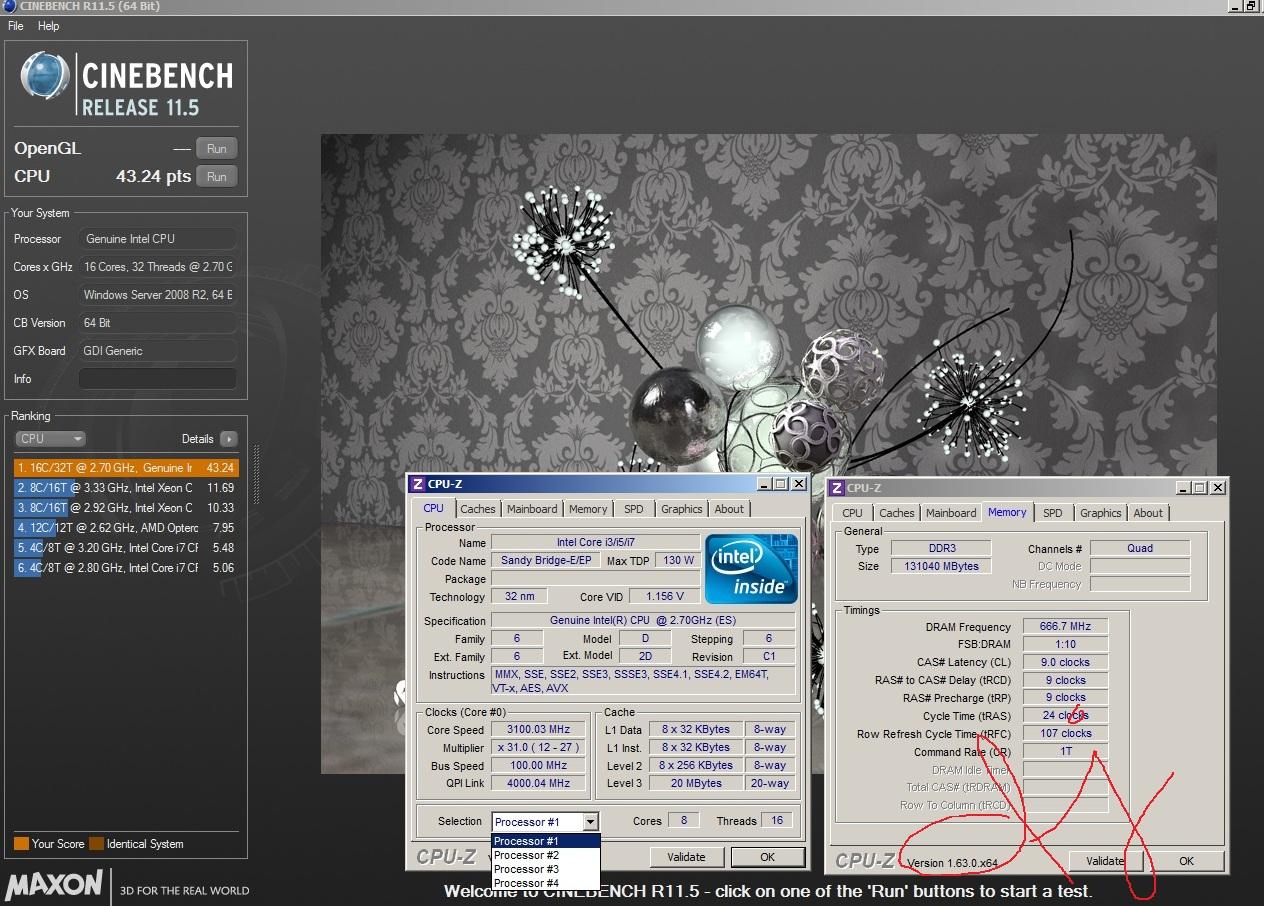Click the ranking Details arrow button

pos(228,439)
